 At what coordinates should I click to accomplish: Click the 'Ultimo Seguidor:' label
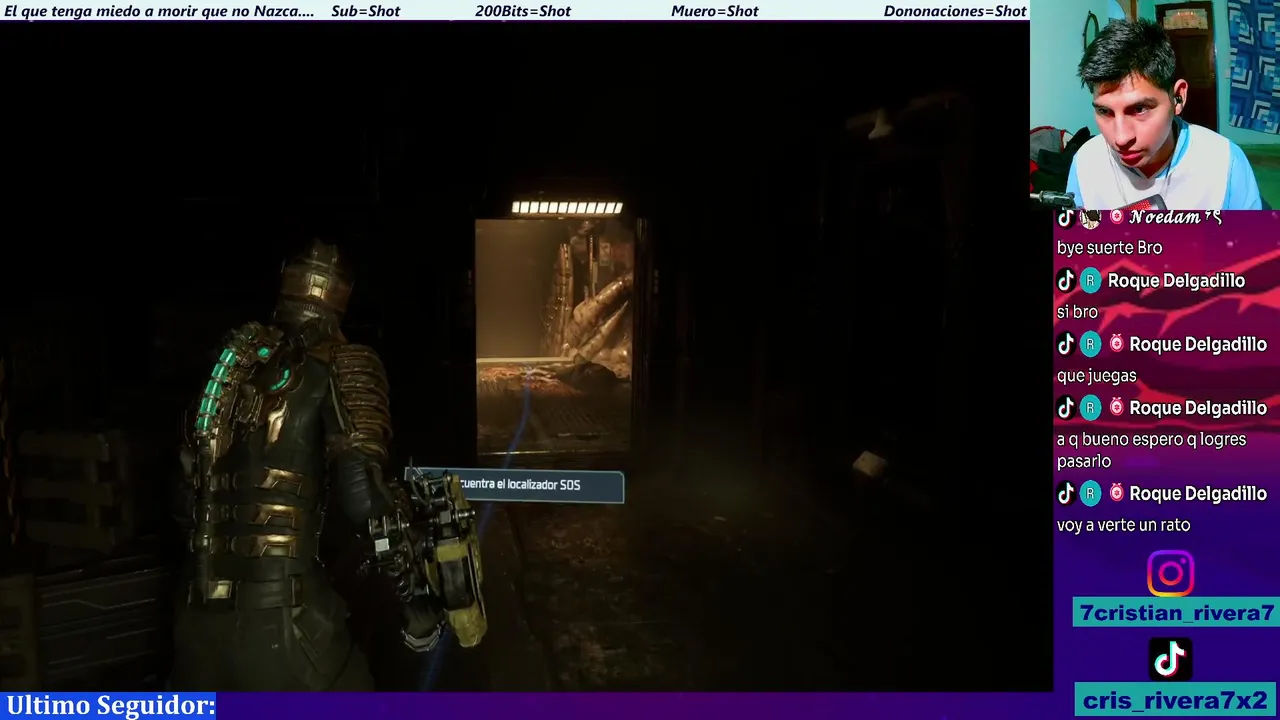pos(111,705)
